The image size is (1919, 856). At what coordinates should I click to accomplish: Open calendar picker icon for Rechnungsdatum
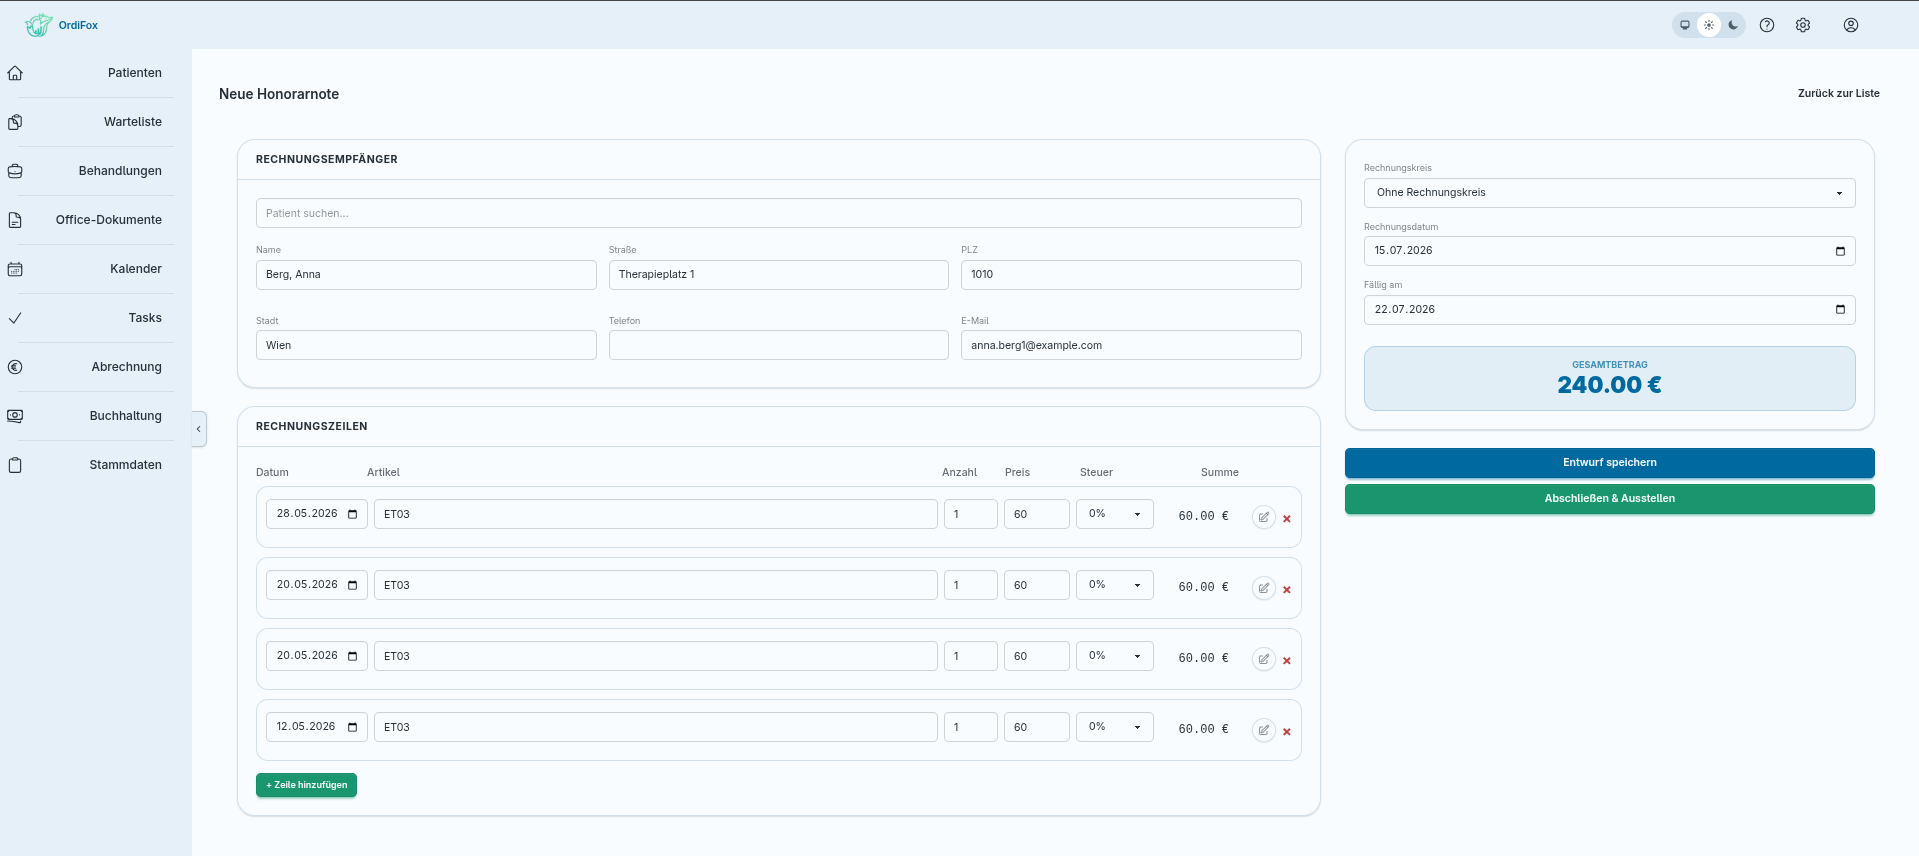tap(1840, 251)
